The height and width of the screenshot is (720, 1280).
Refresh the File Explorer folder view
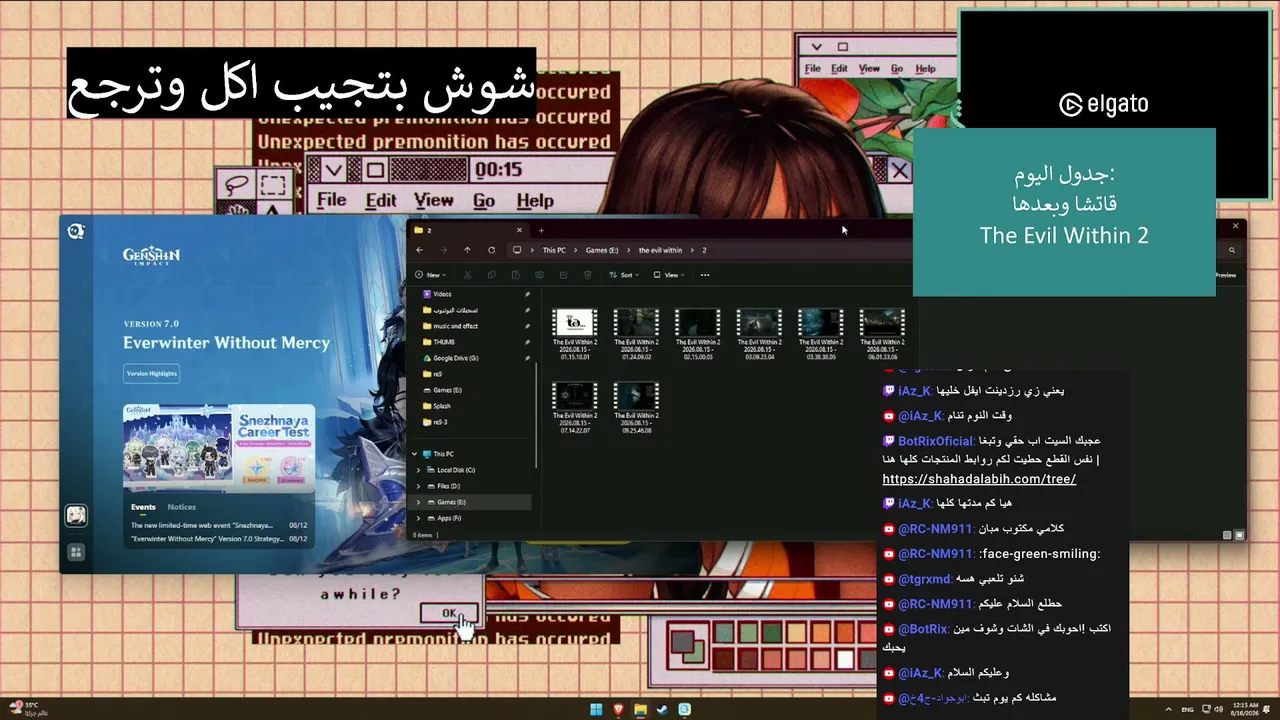[491, 250]
